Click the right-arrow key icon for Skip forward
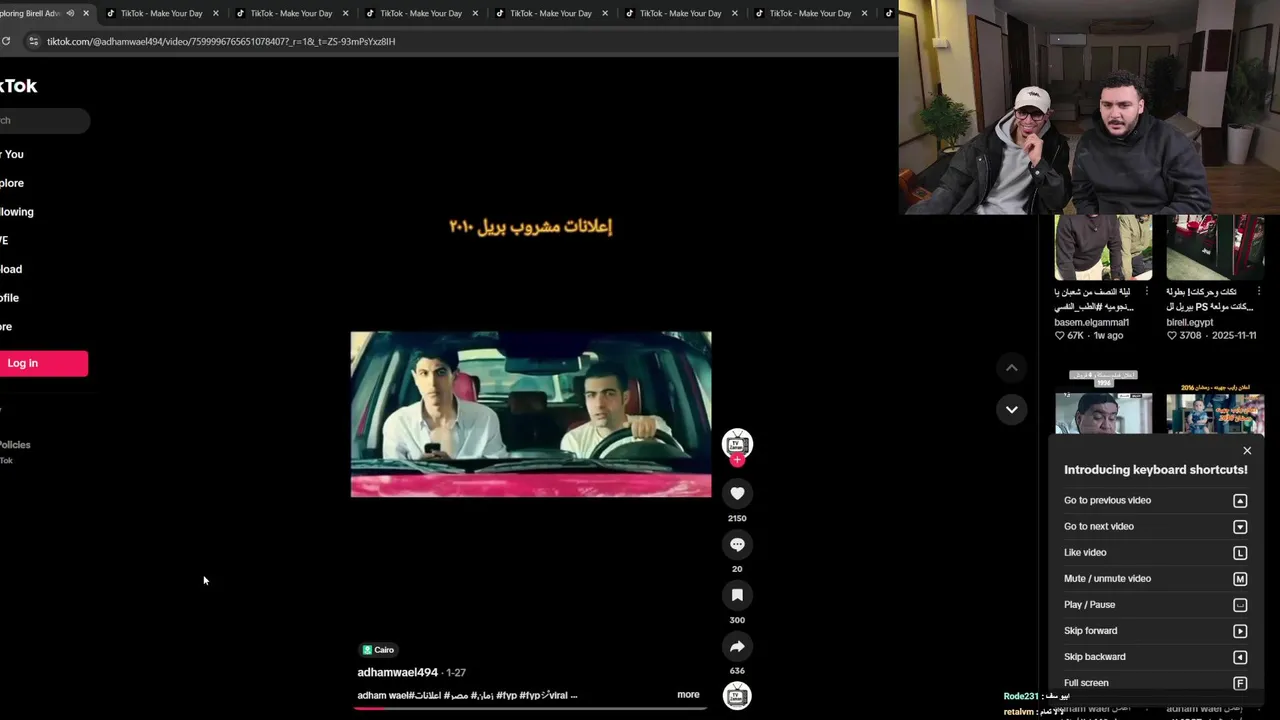 (1240, 631)
